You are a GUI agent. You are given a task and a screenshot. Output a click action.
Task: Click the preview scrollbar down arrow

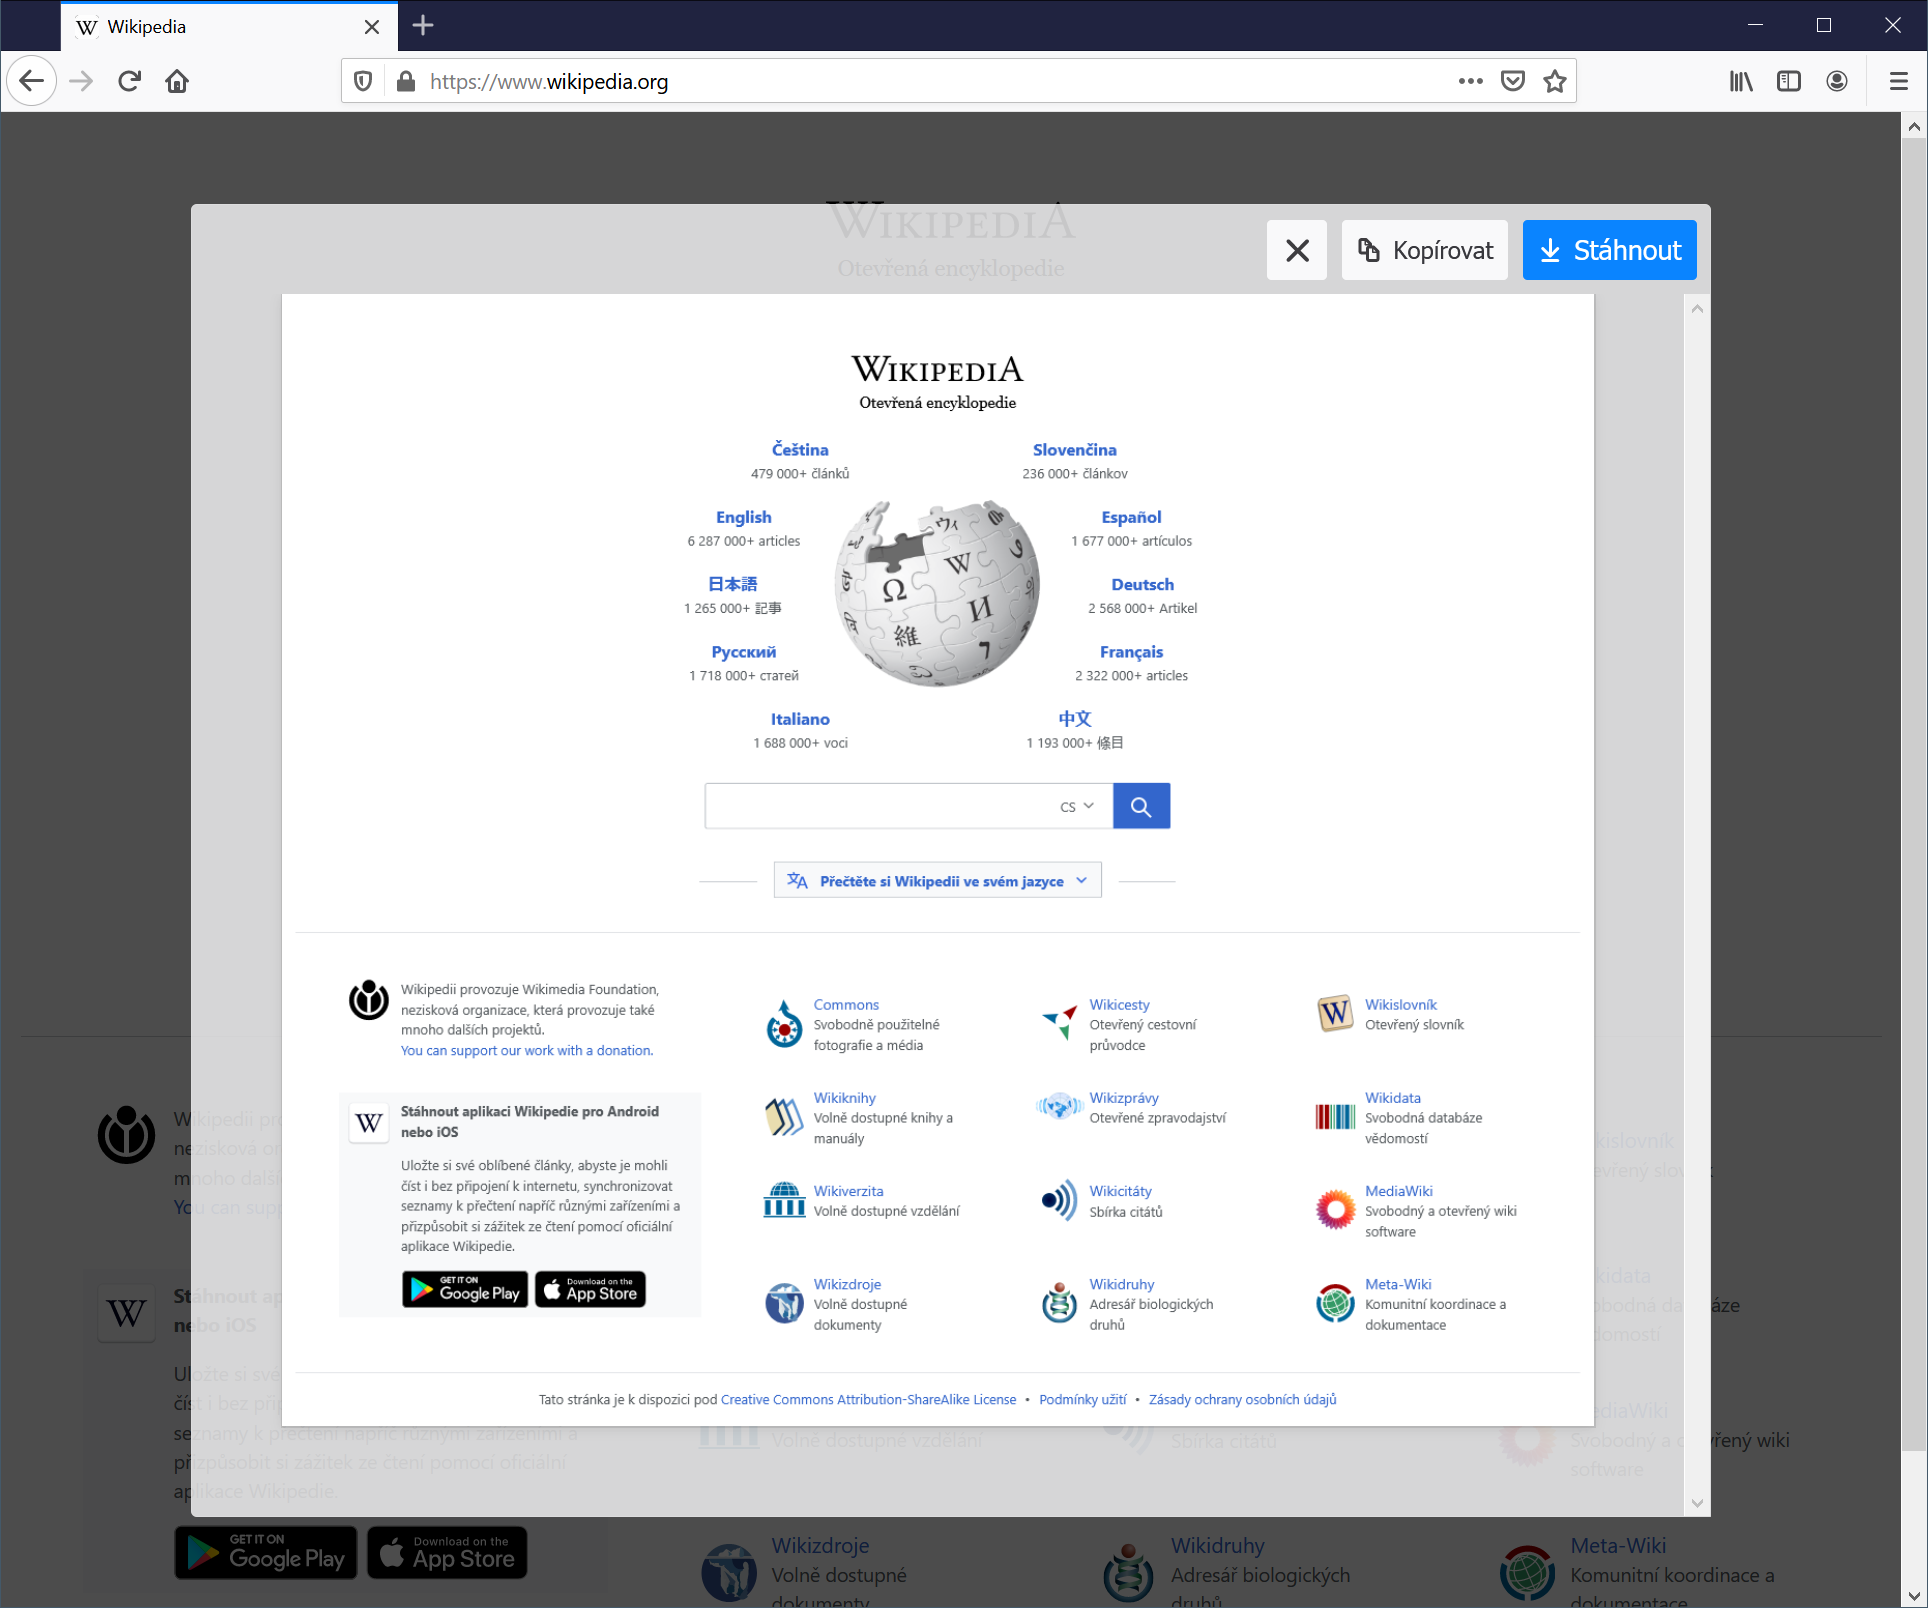coord(1697,1502)
